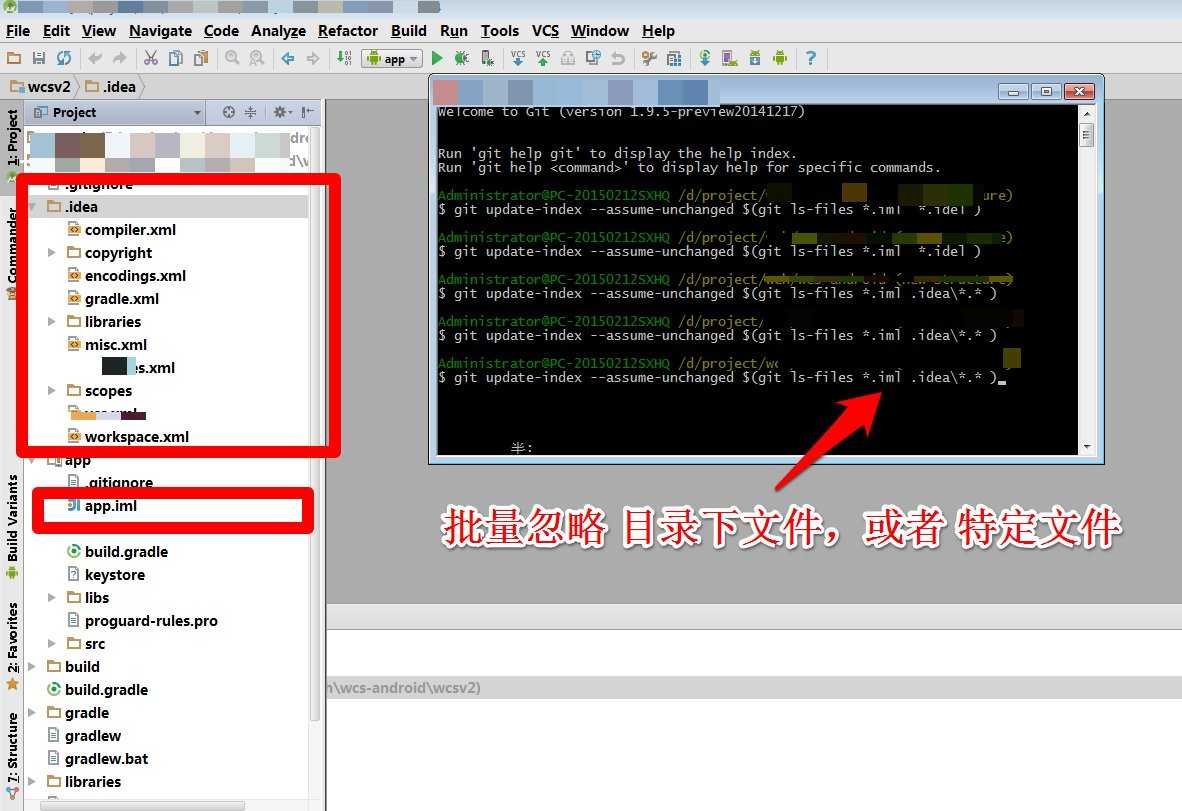Open the 2: Favorites side tab
1182x811 pixels.
tap(12, 645)
